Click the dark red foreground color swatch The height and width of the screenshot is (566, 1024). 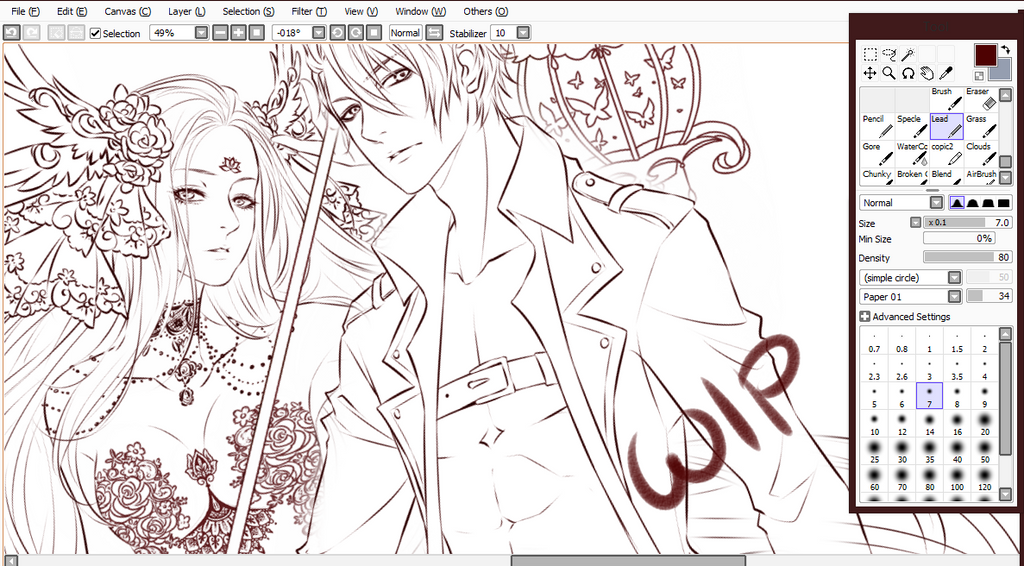[x=985, y=55]
